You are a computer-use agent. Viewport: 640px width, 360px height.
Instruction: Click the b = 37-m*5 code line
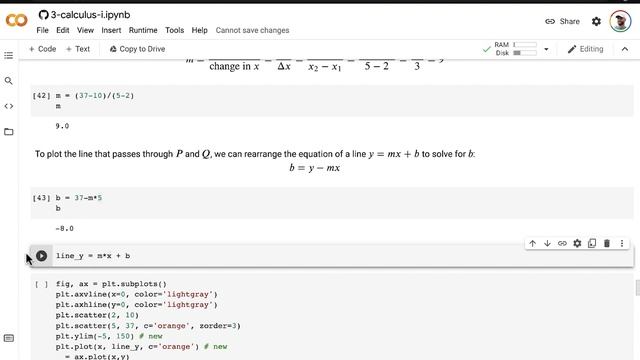coord(79,198)
